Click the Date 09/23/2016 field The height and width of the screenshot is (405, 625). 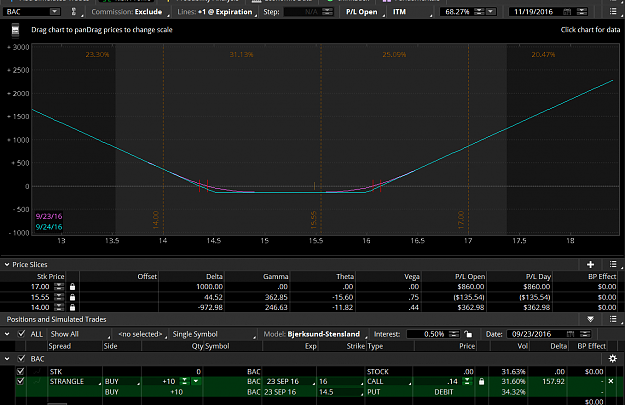(x=535, y=334)
